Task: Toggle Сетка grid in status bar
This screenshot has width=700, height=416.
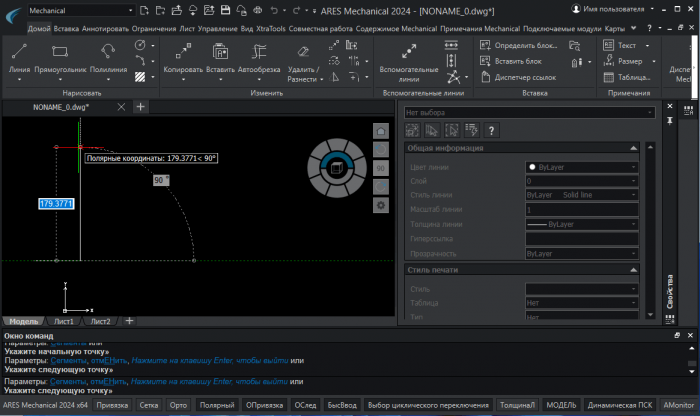Action: pyautogui.click(x=148, y=405)
